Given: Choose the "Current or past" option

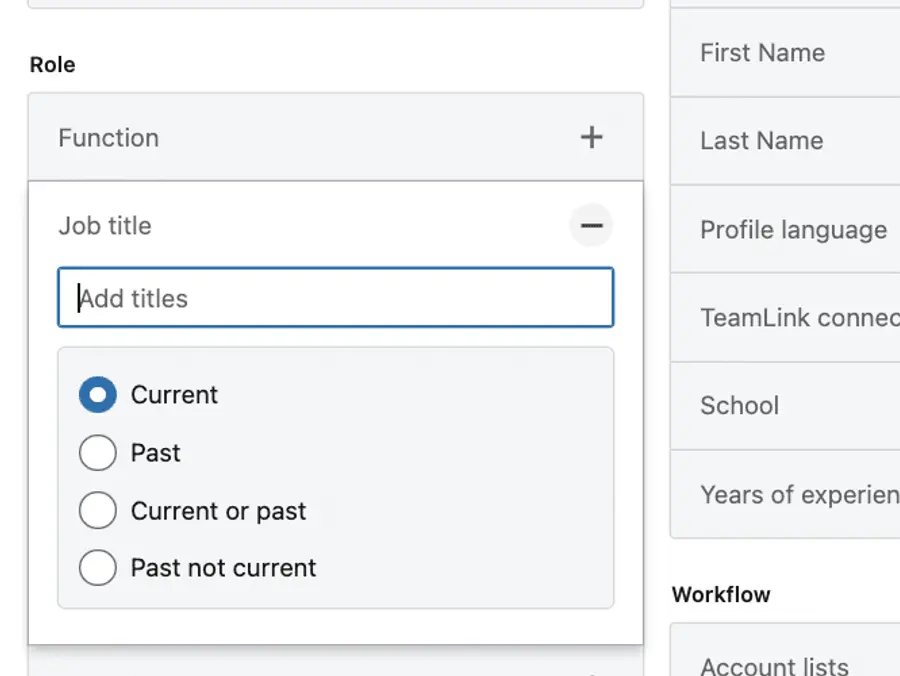Looking at the screenshot, I should [97, 510].
